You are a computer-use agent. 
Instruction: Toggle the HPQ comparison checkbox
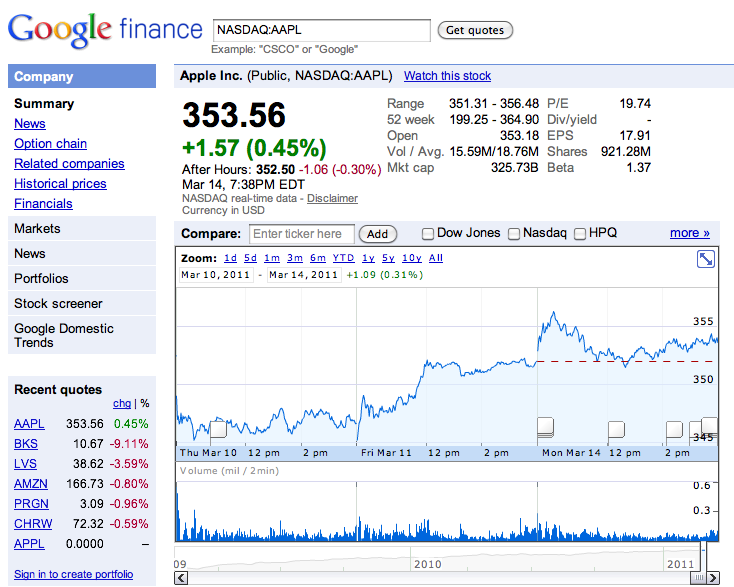pyautogui.click(x=580, y=234)
